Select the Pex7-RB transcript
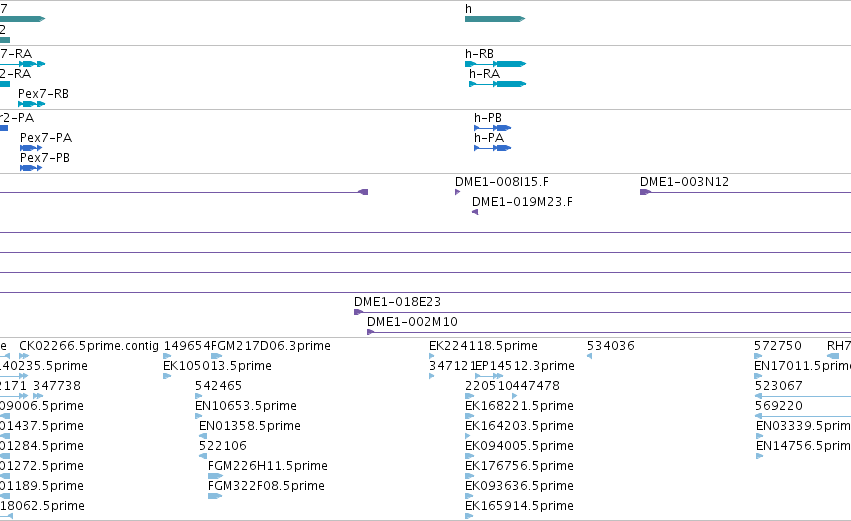The height and width of the screenshot is (521, 851). (x=31, y=104)
